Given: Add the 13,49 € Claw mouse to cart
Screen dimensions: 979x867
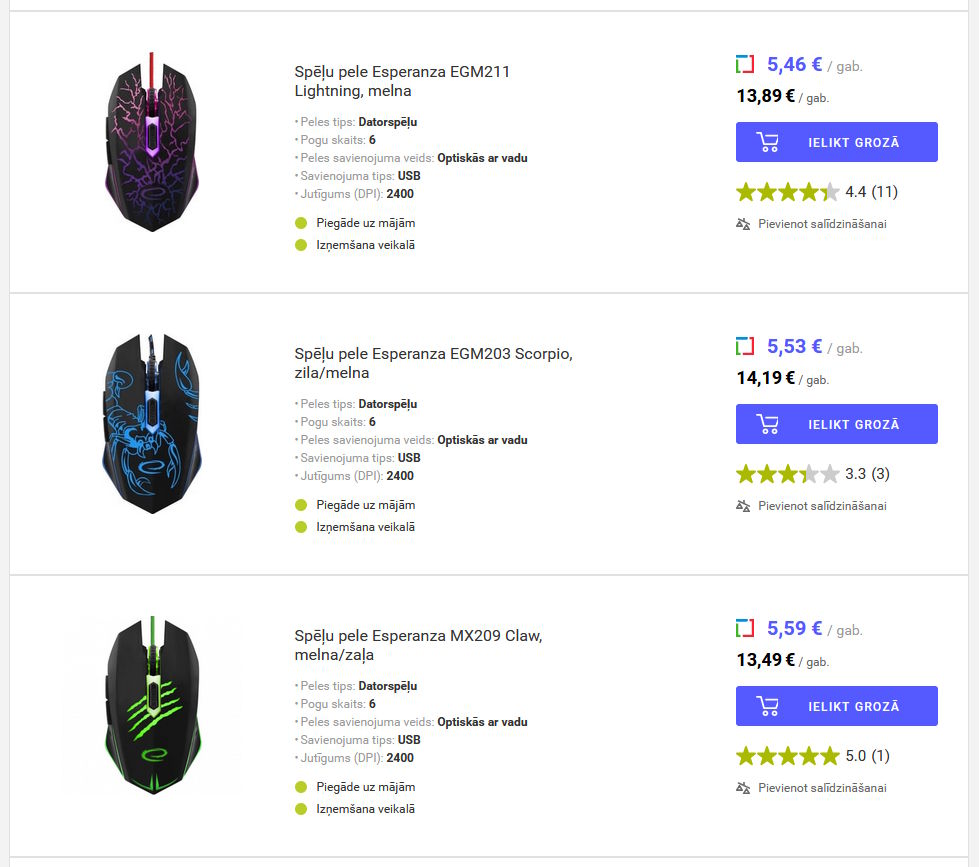Looking at the screenshot, I should 837,706.
